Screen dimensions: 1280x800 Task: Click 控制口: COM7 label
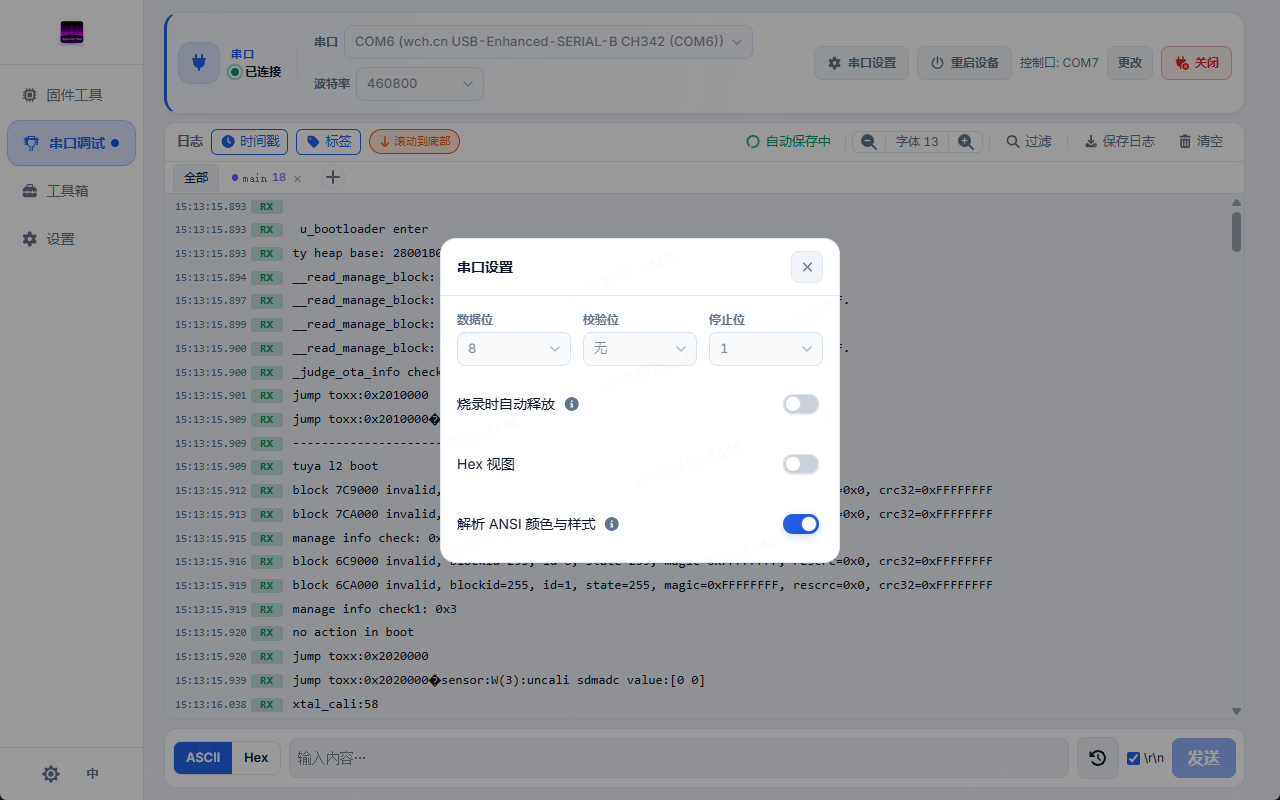click(1059, 62)
